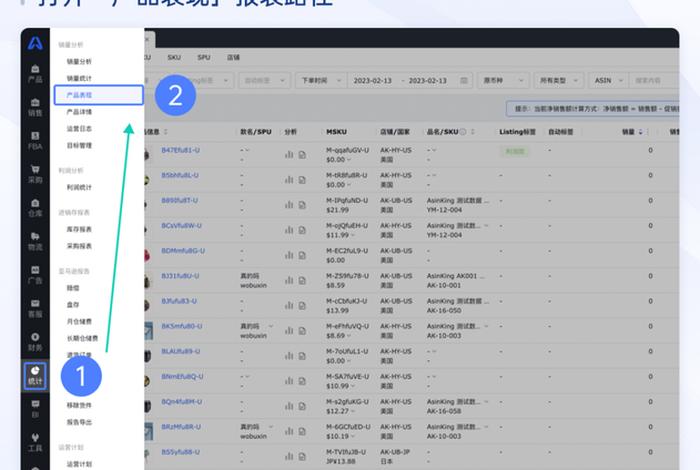Focus the search content input box
Image resolution: width=700 pixels, height=470 pixels.
[x=654, y=80]
